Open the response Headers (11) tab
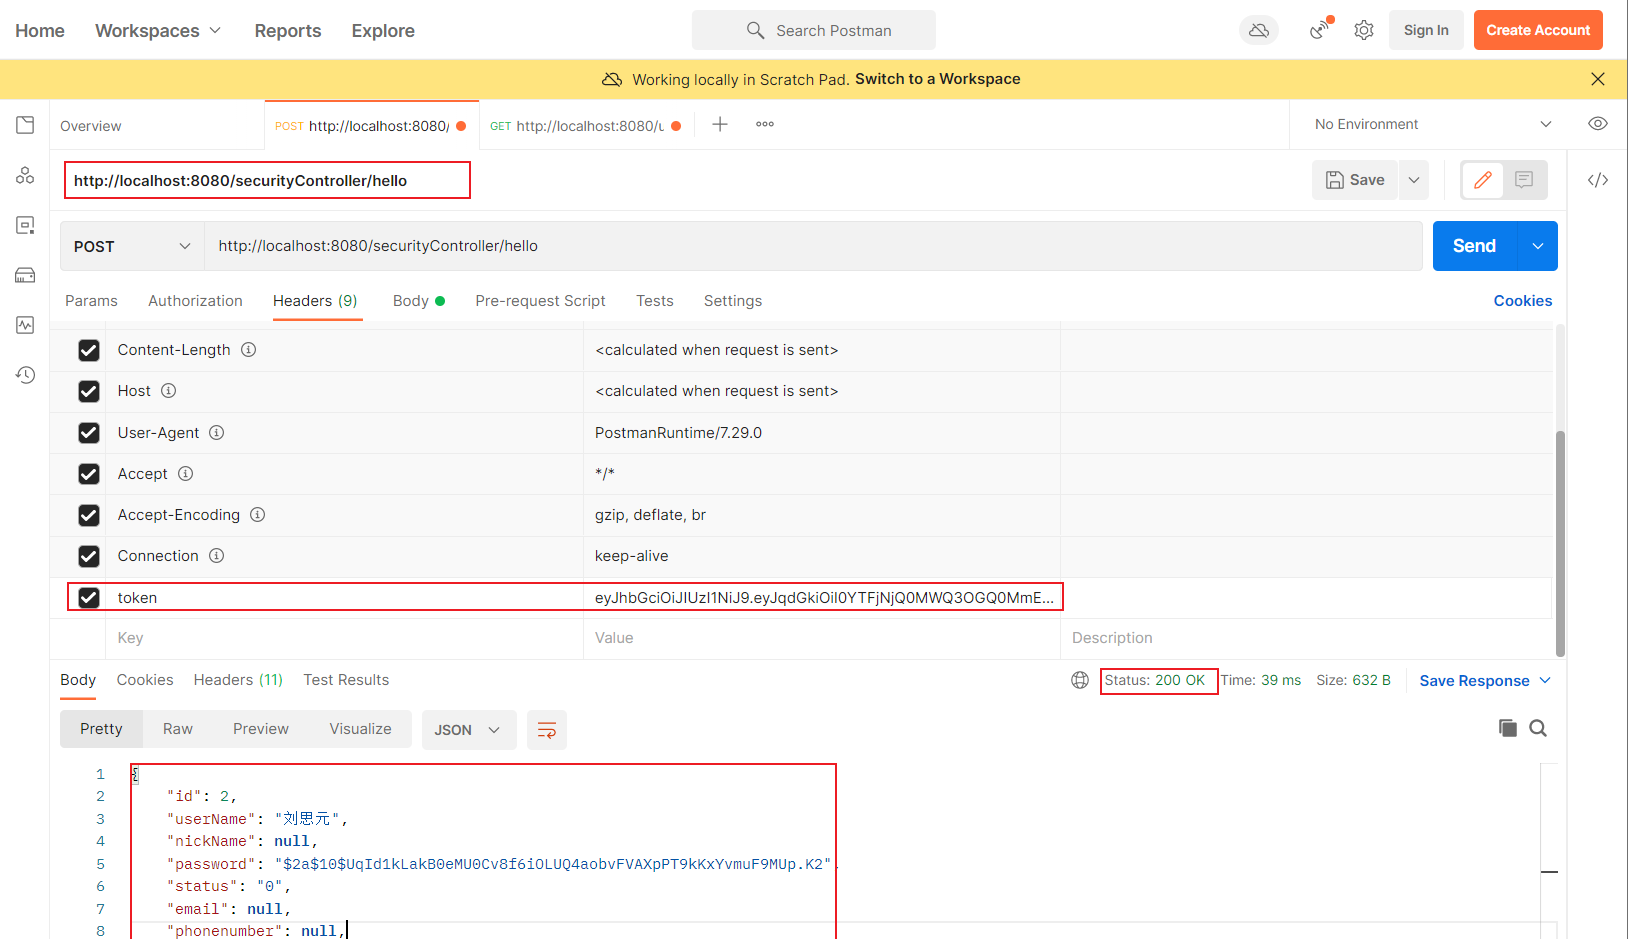The height and width of the screenshot is (939, 1628). (238, 680)
